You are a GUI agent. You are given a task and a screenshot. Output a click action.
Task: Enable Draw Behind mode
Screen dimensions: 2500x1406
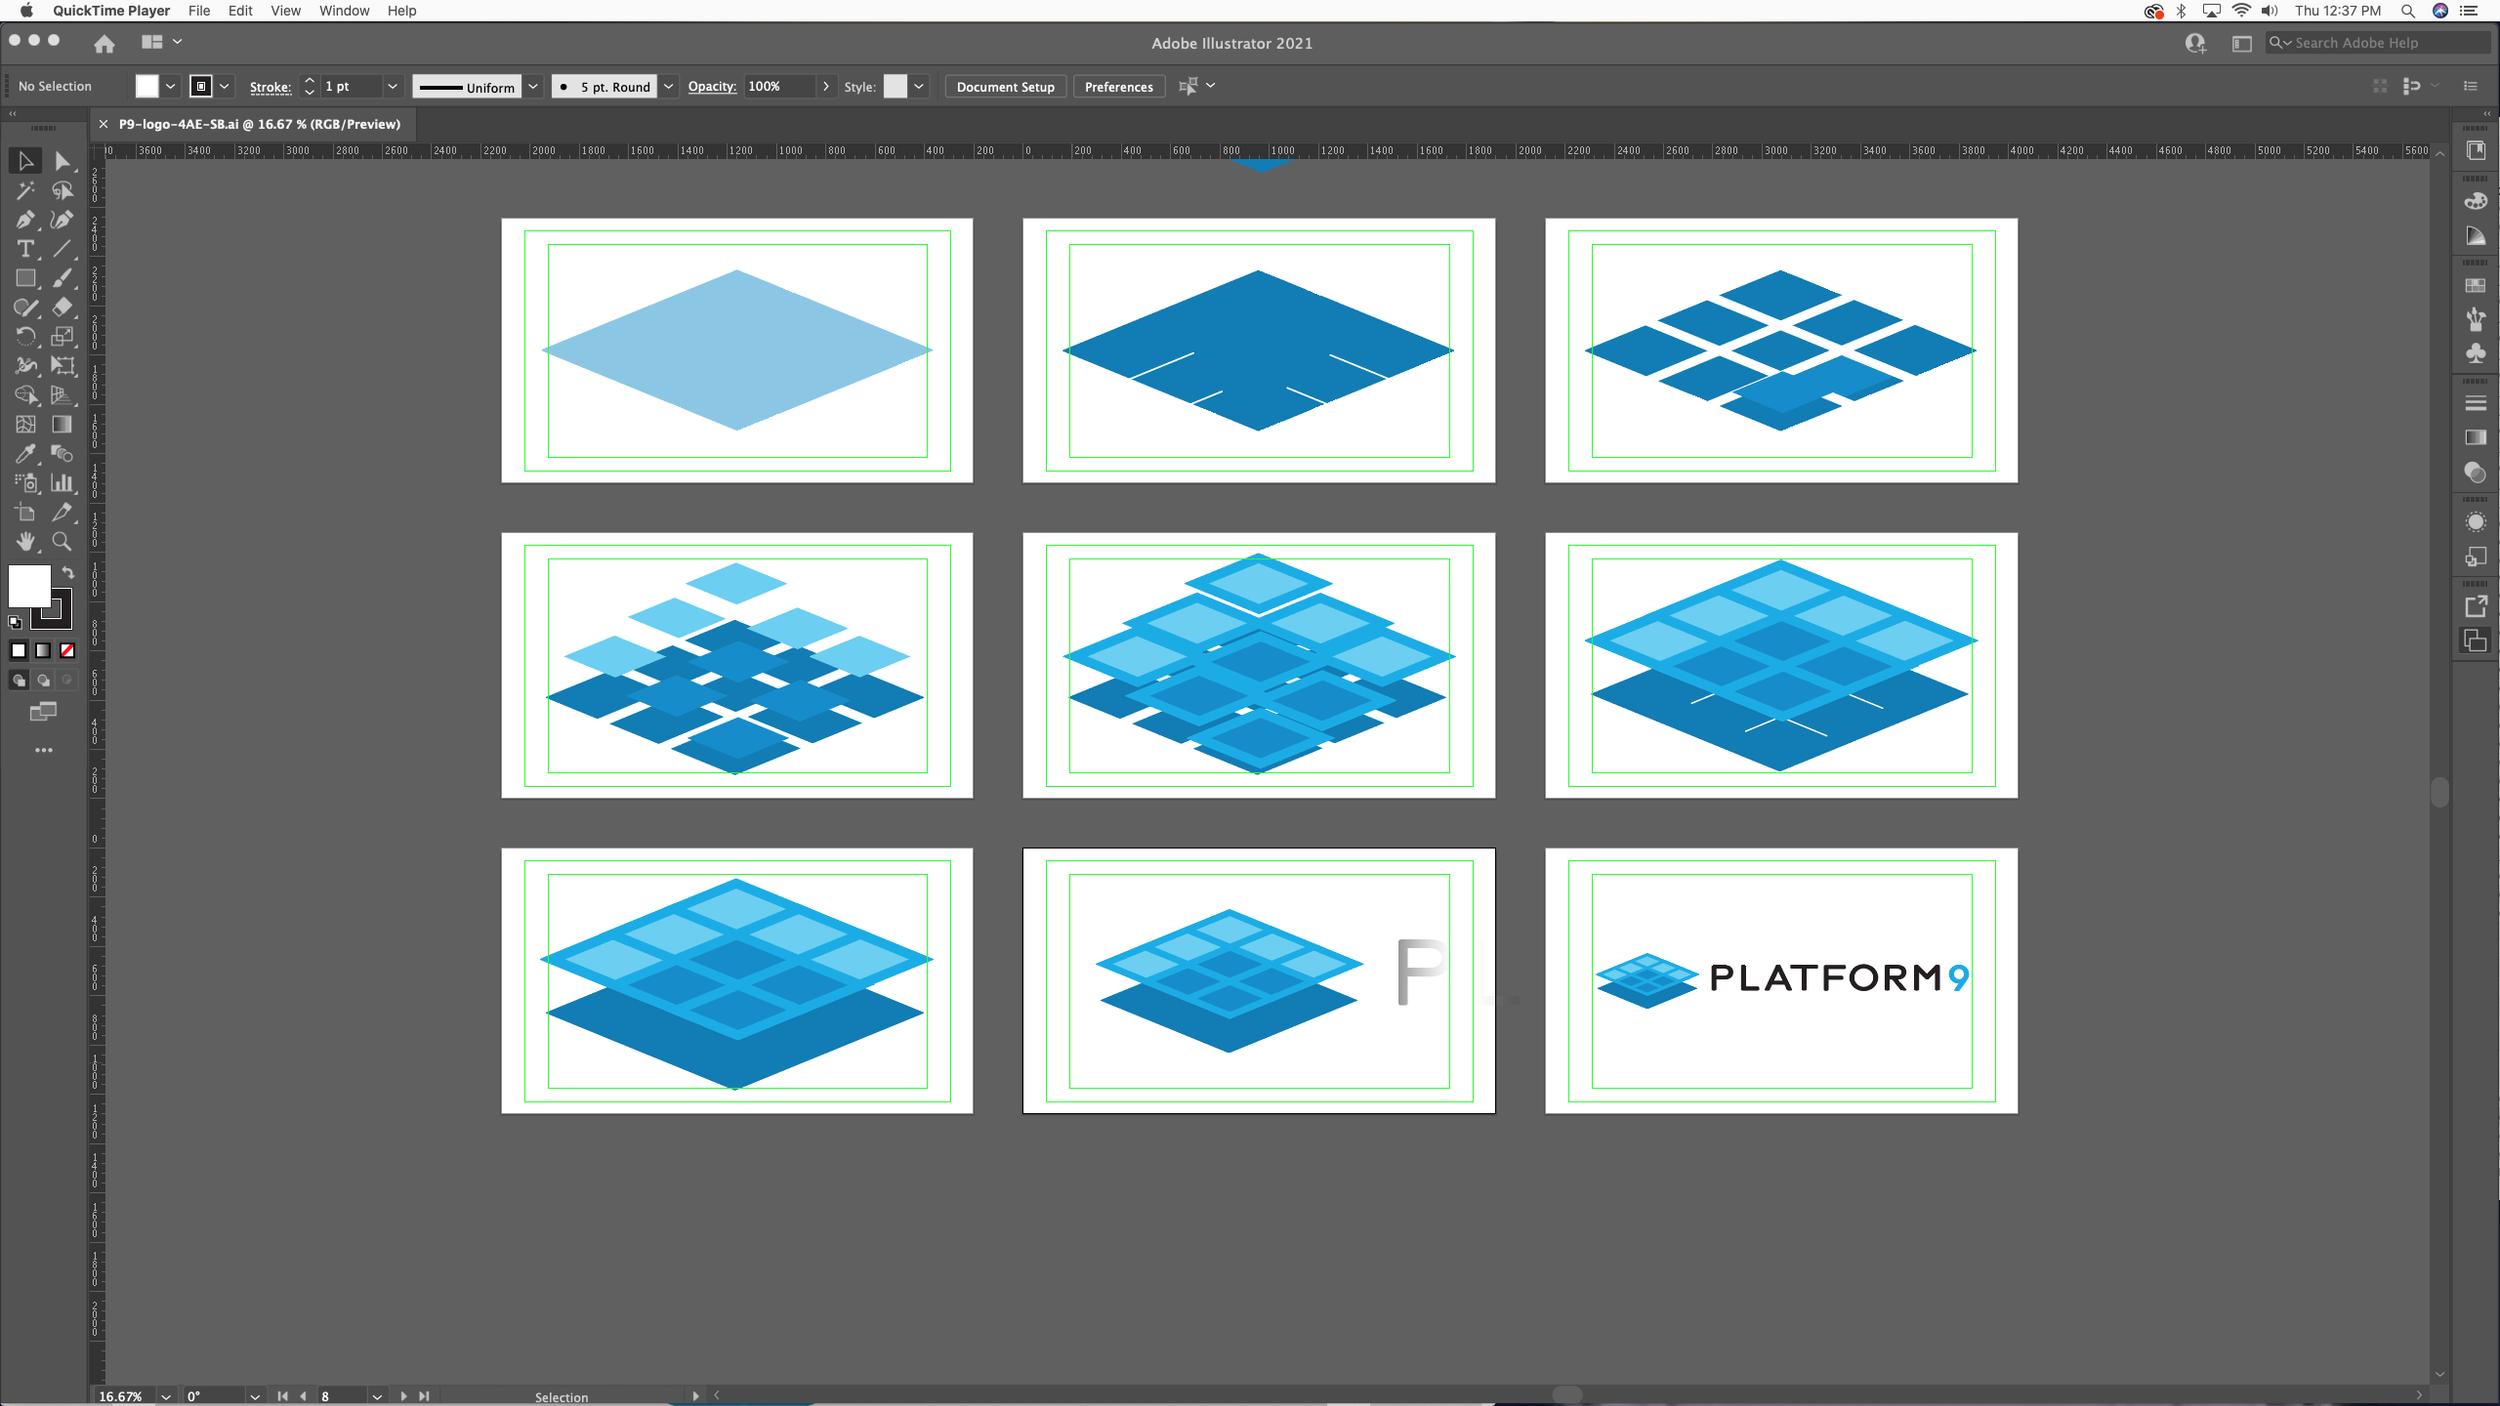(43, 681)
